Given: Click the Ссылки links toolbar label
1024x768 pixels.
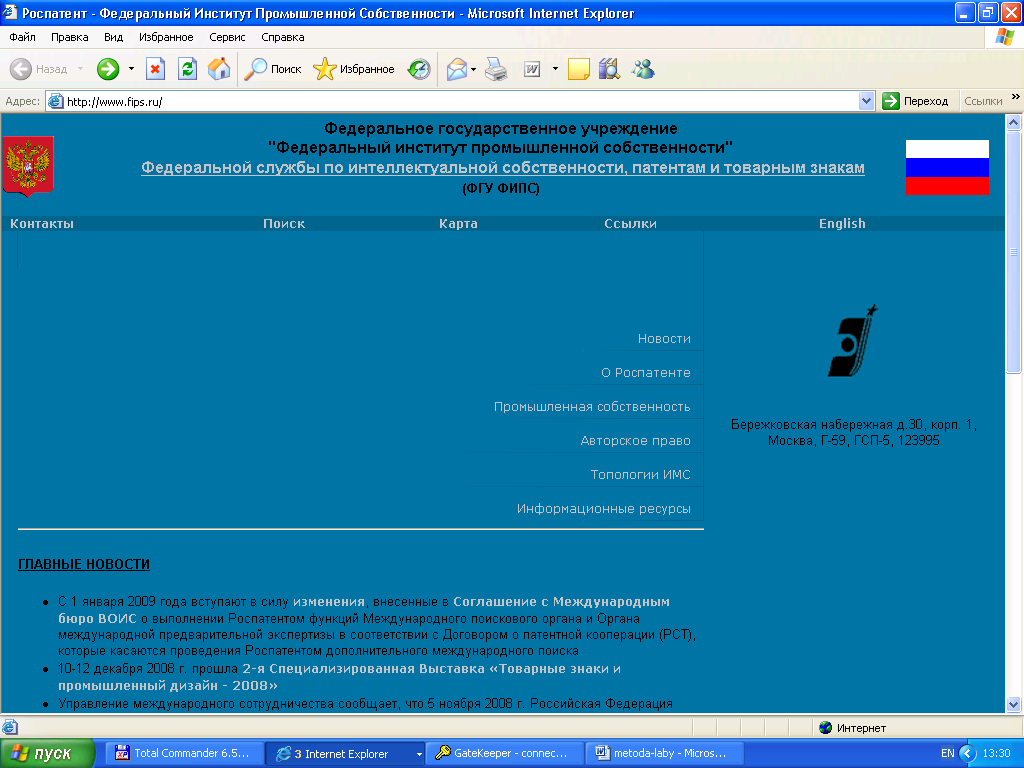Looking at the screenshot, I should pos(983,101).
